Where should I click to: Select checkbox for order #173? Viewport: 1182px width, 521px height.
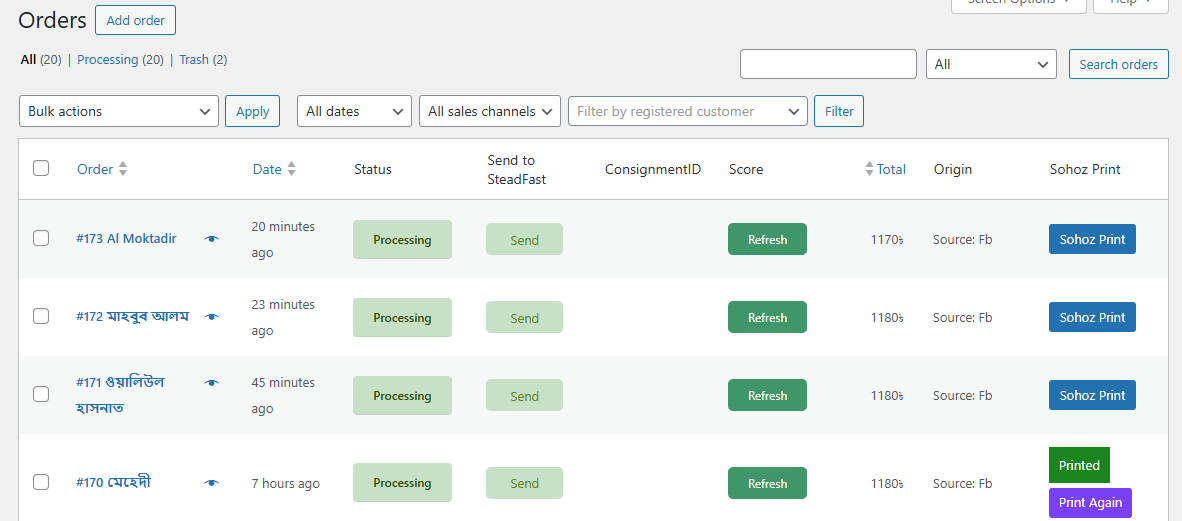coord(41,238)
